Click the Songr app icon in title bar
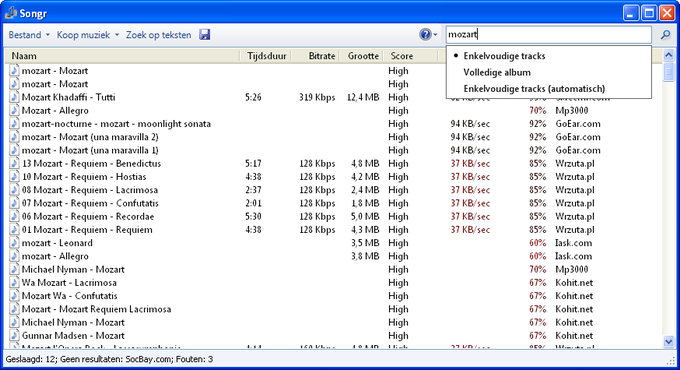 click(x=11, y=13)
